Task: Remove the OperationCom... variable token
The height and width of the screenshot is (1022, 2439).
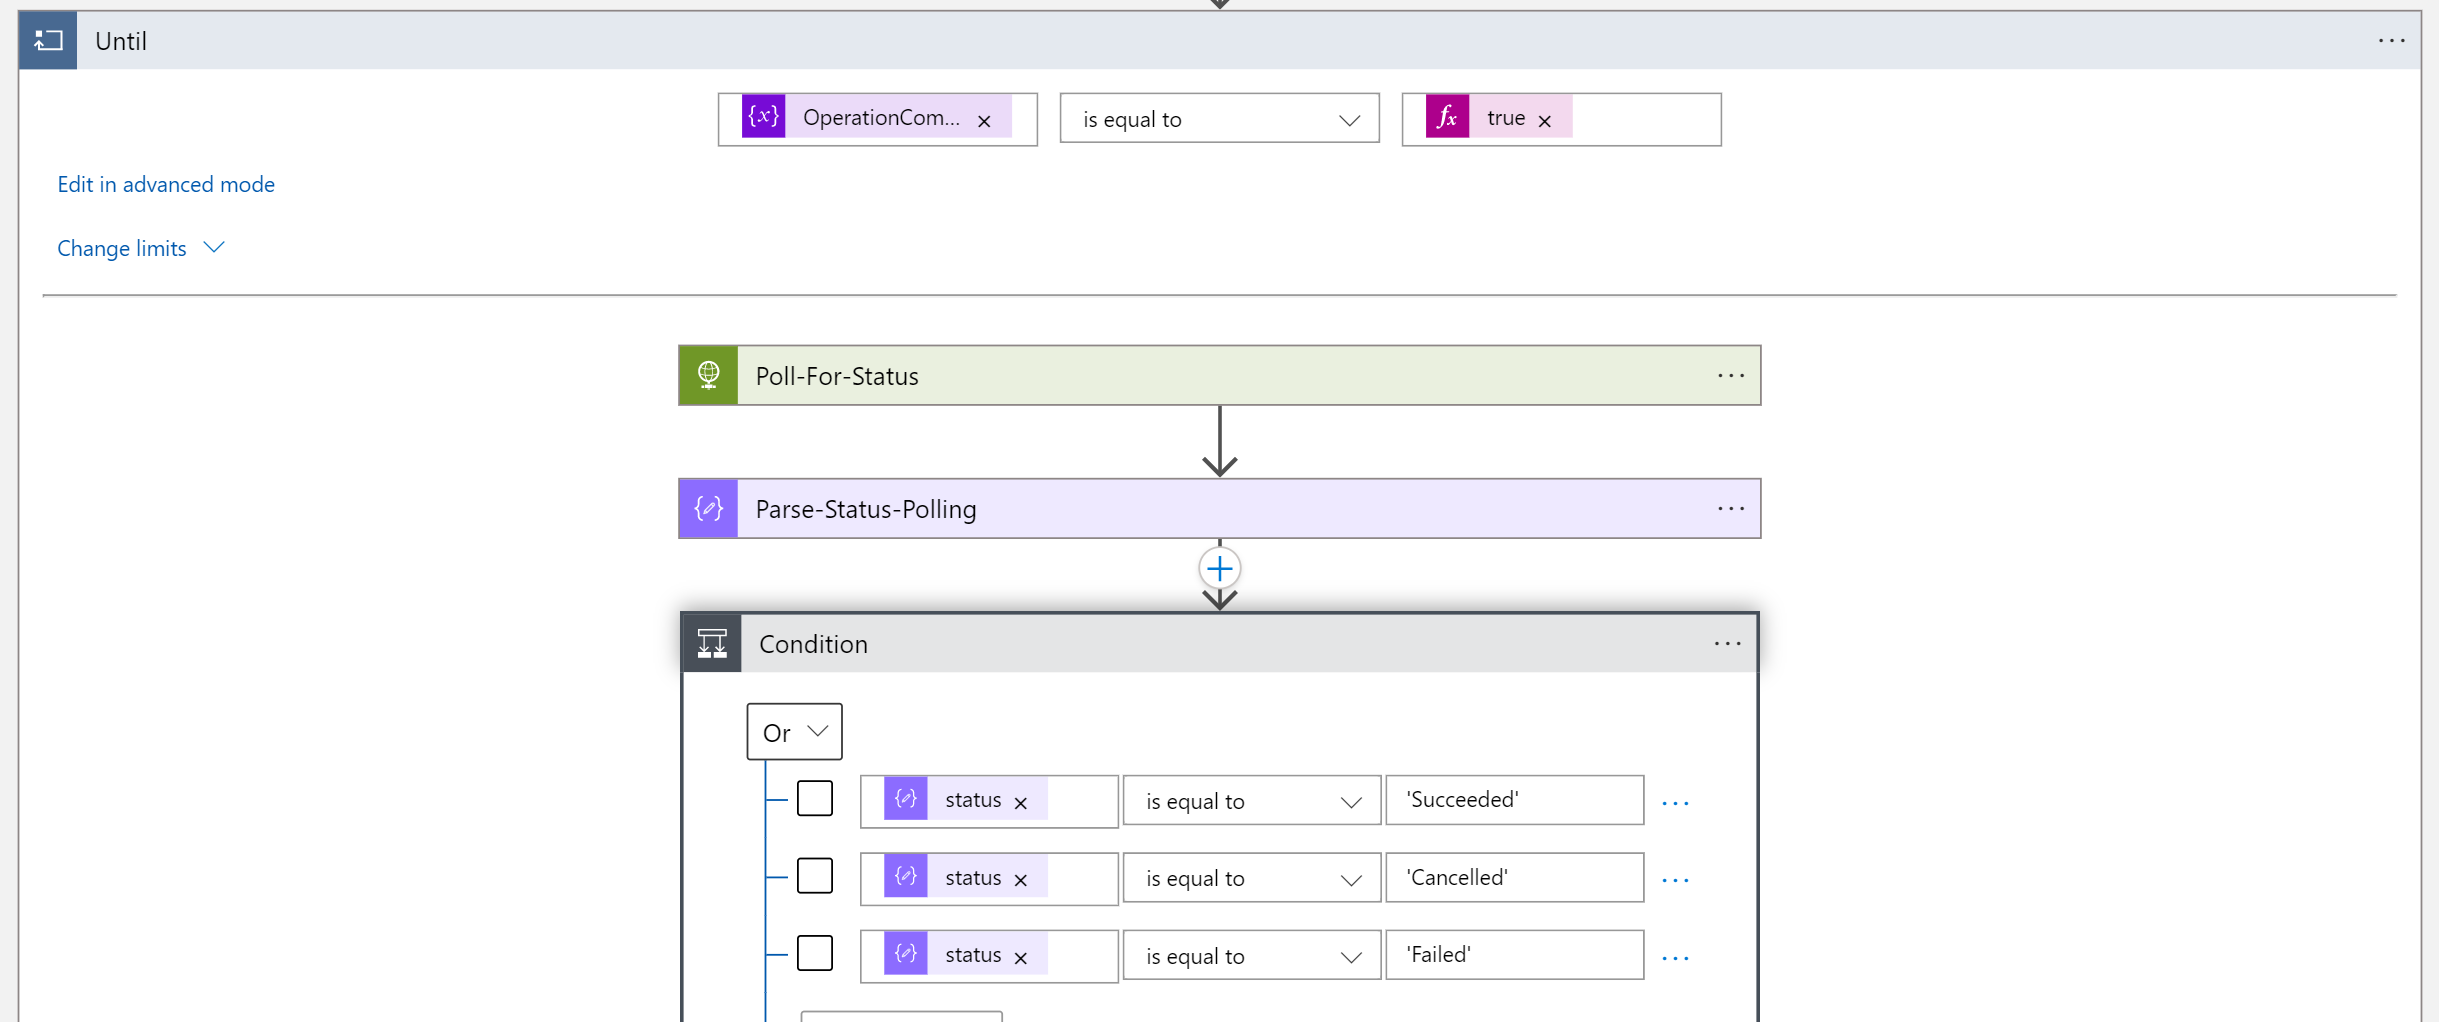Action: [984, 121]
